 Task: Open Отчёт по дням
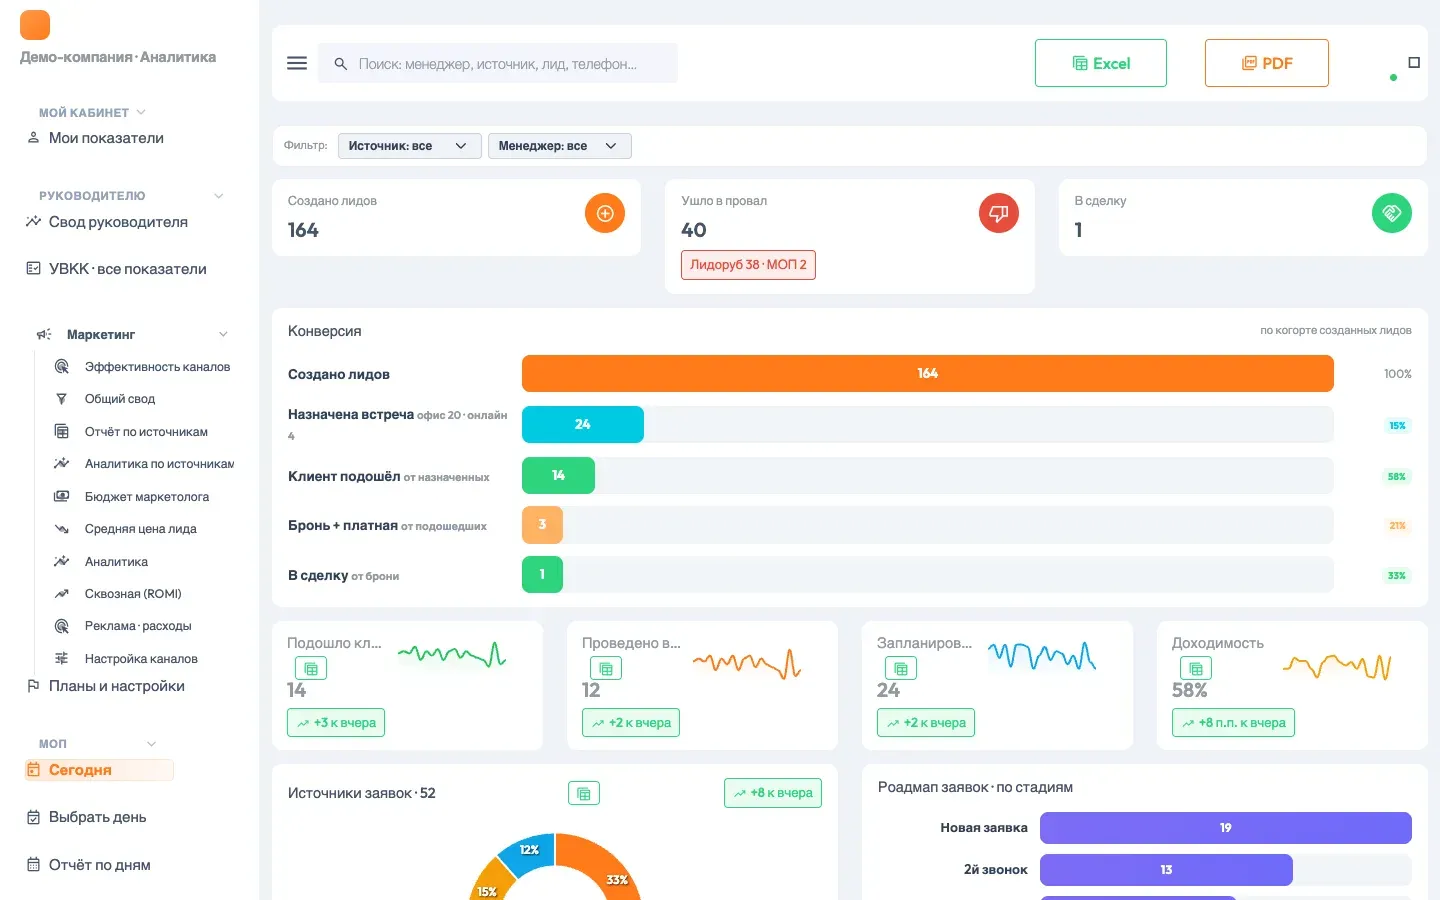click(x=89, y=865)
